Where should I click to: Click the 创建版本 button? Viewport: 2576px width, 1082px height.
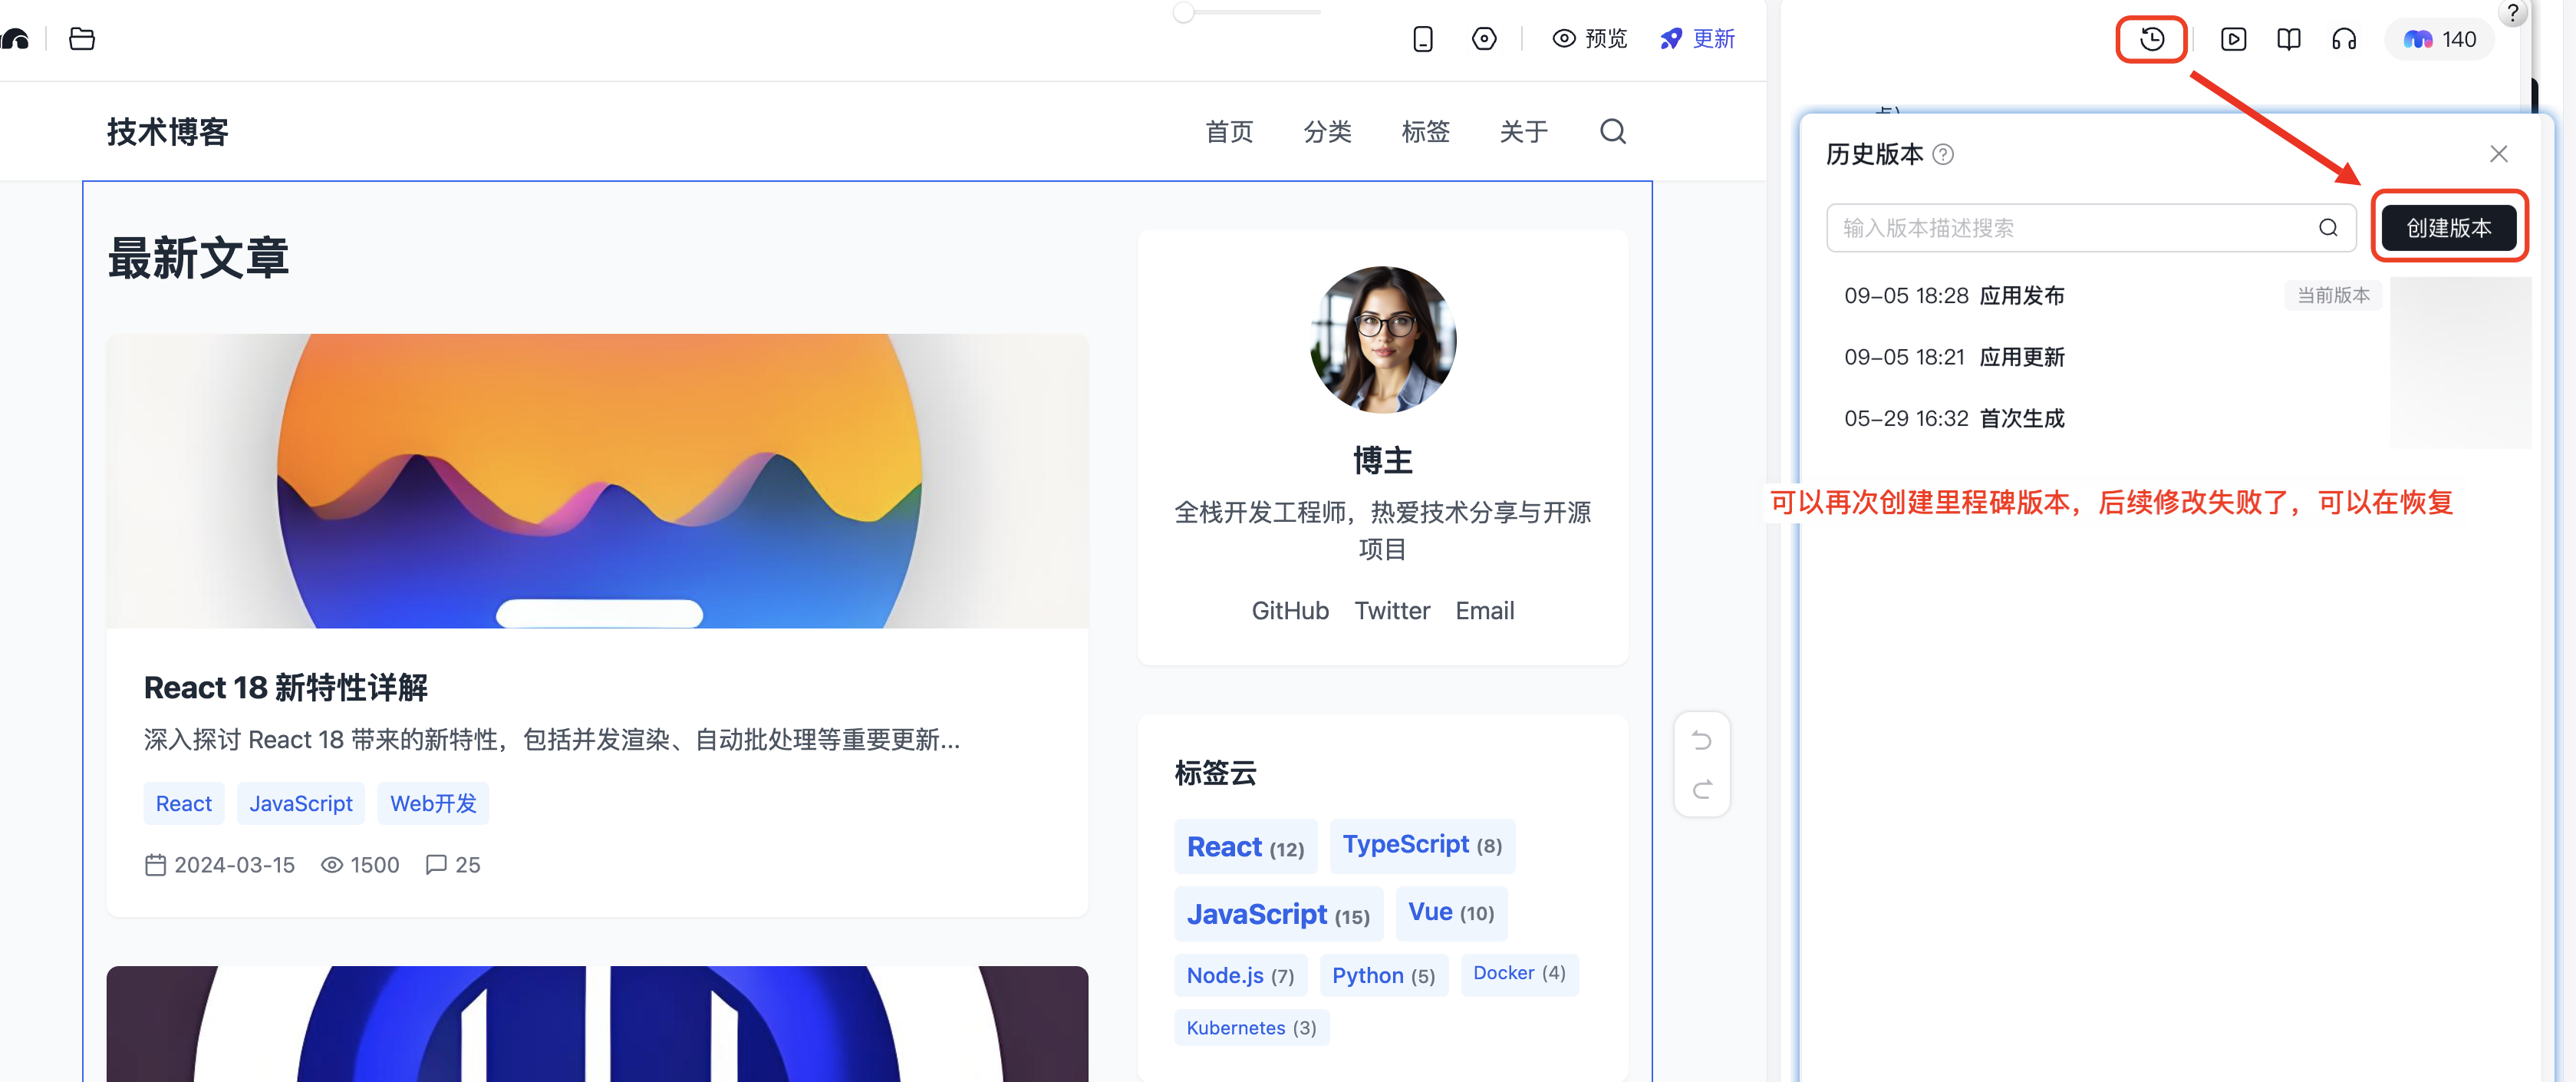(2448, 228)
